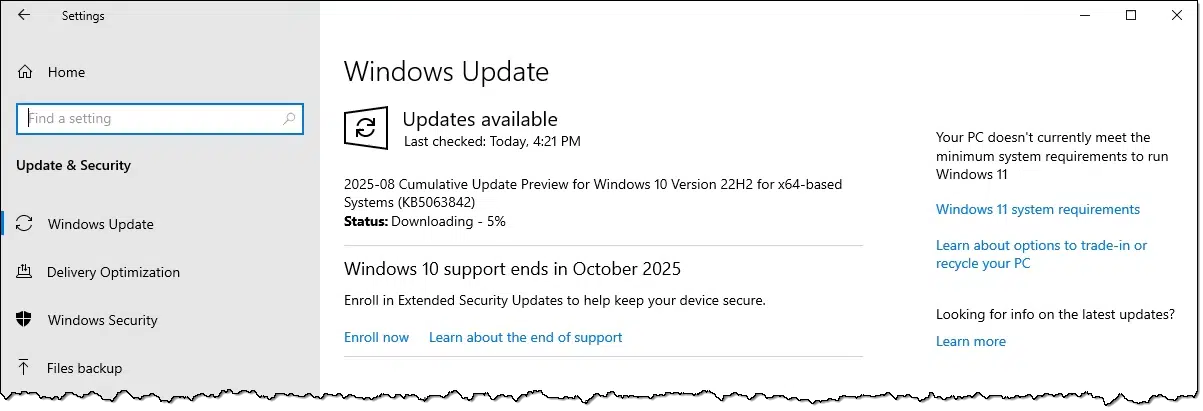
Task: Click the search magnifier icon
Action: [289, 118]
